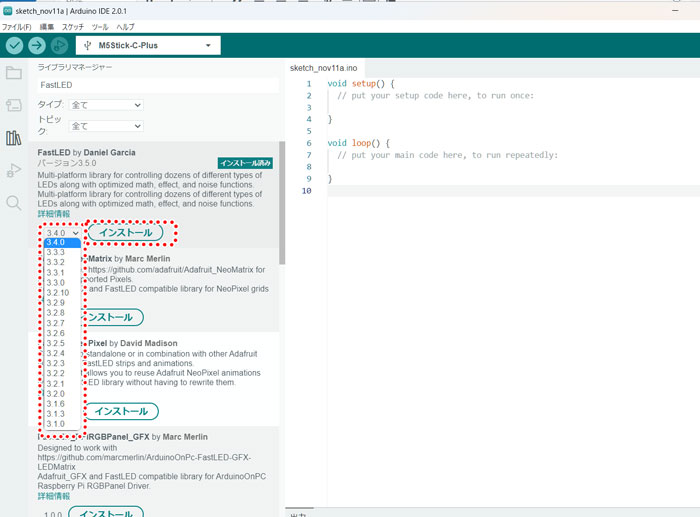Viewport: 700px width, 517px height.
Task: Select version 3.2.5 in list
Action: coord(62,343)
